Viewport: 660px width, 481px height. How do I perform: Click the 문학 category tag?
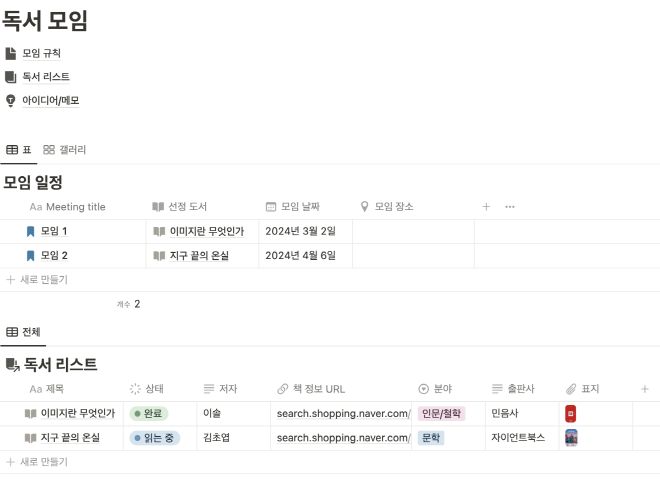(431, 438)
